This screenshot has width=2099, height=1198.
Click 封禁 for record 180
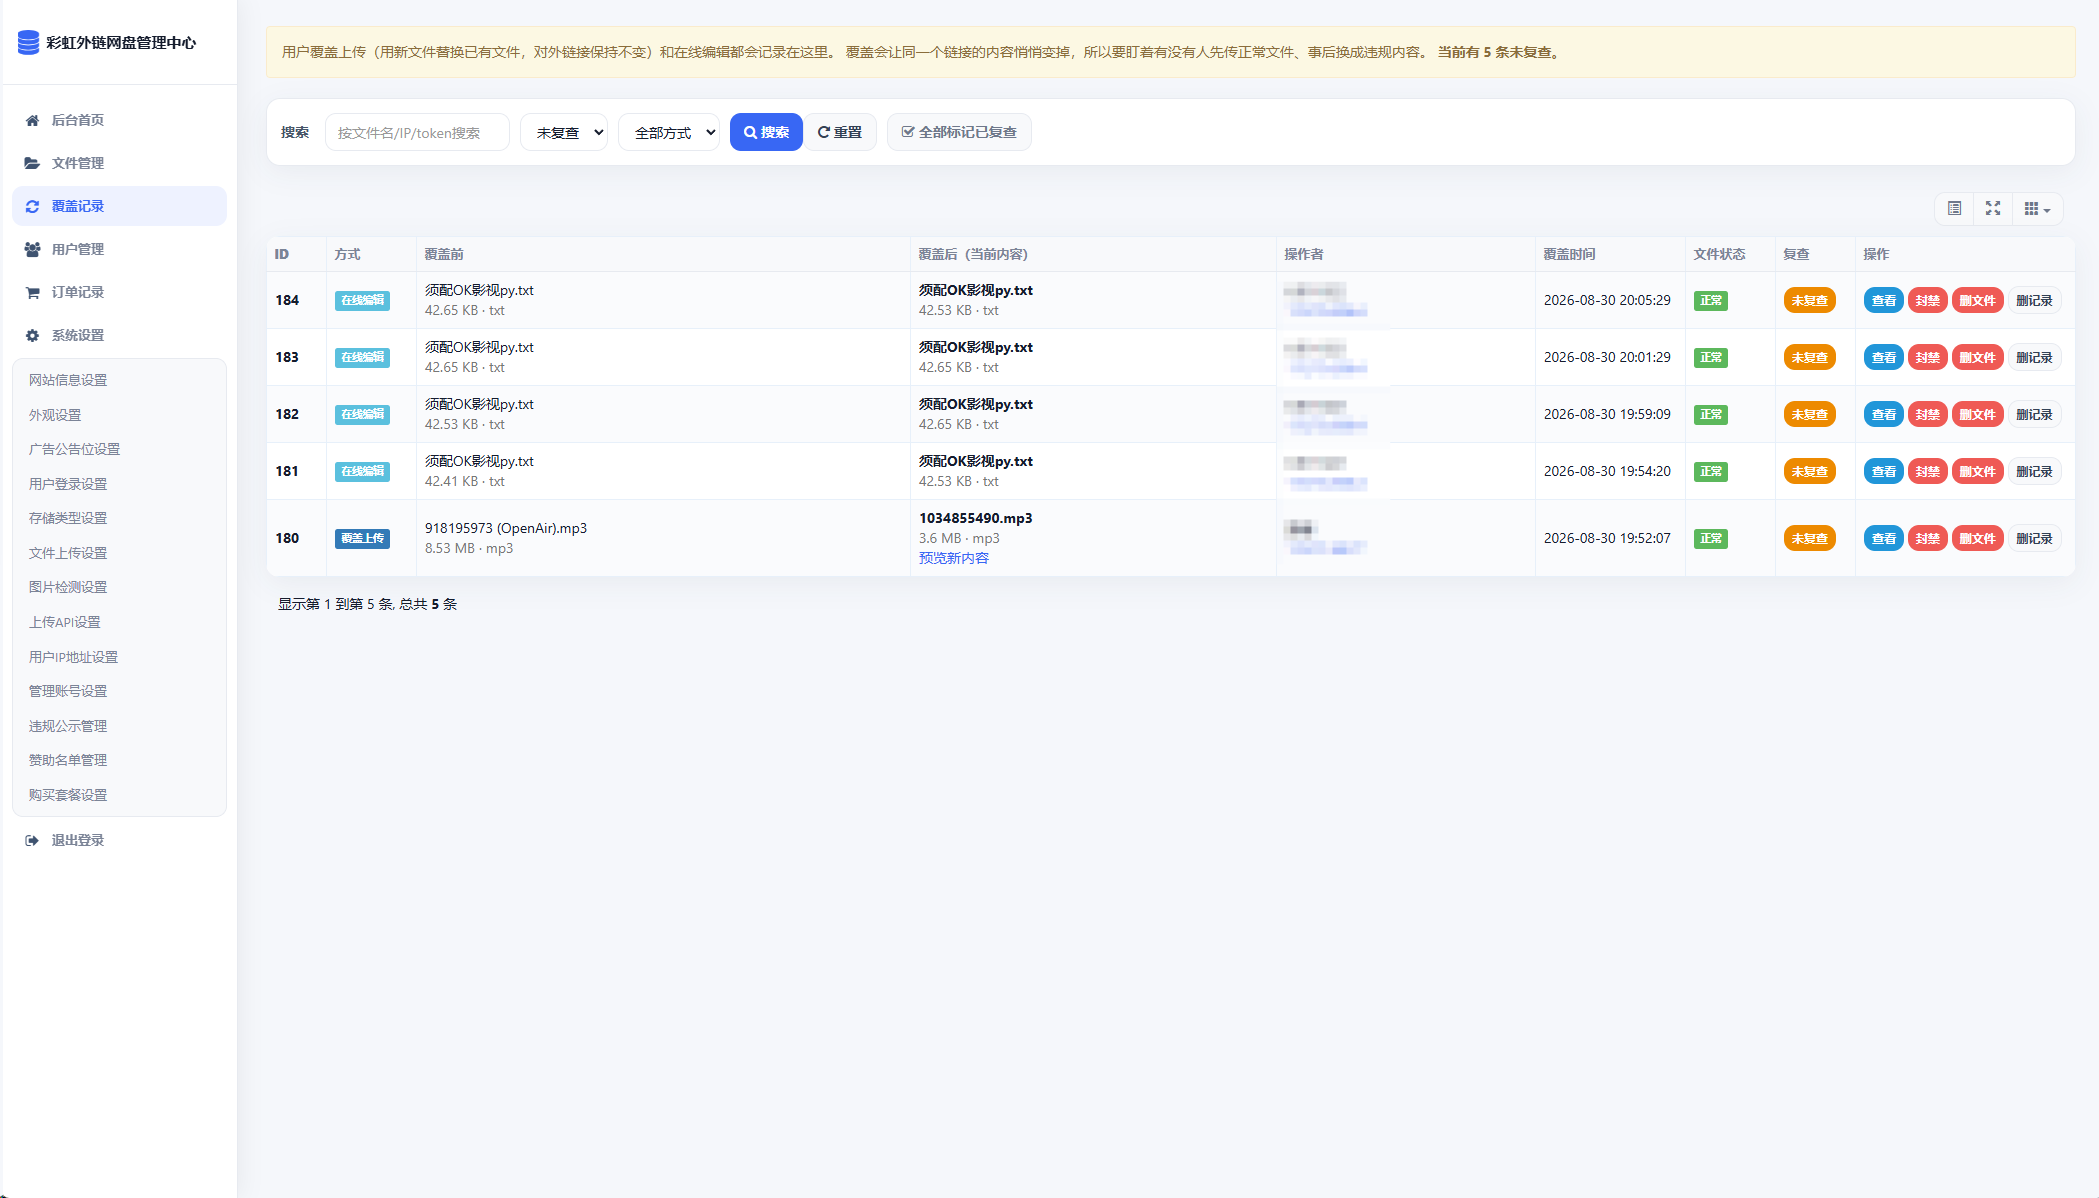(x=1927, y=538)
